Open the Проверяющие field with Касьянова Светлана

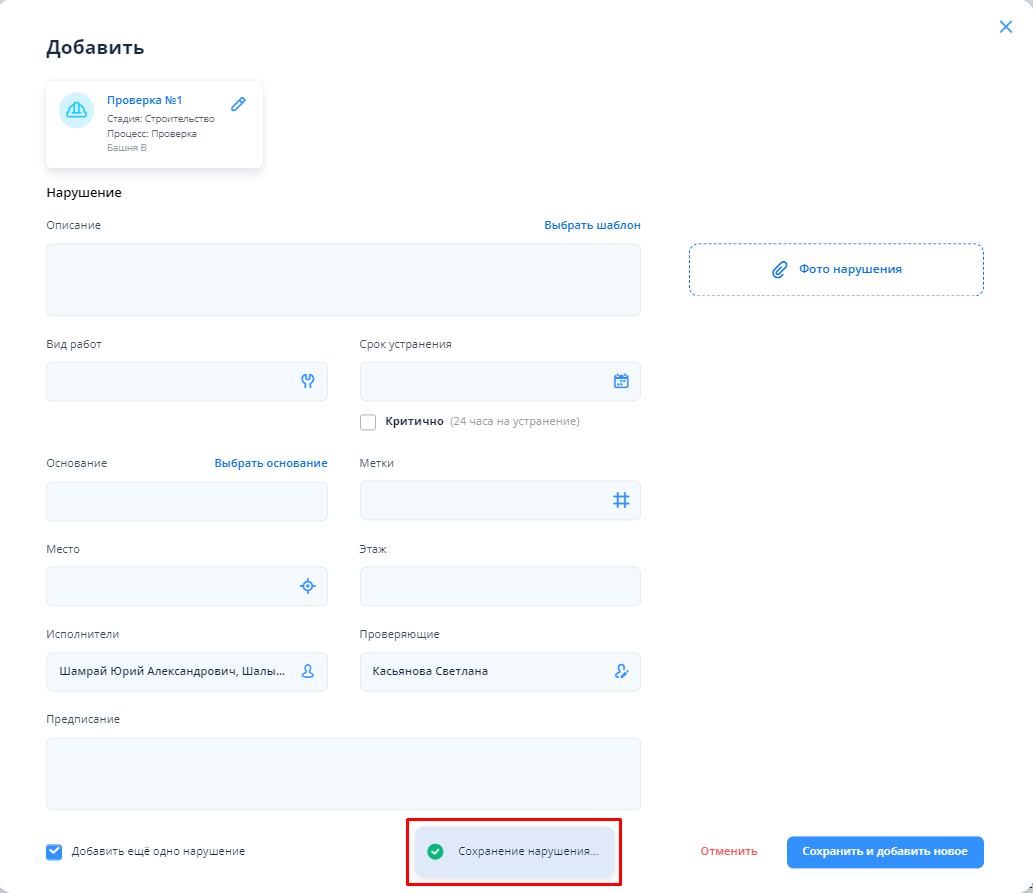[x=480, y=672]
